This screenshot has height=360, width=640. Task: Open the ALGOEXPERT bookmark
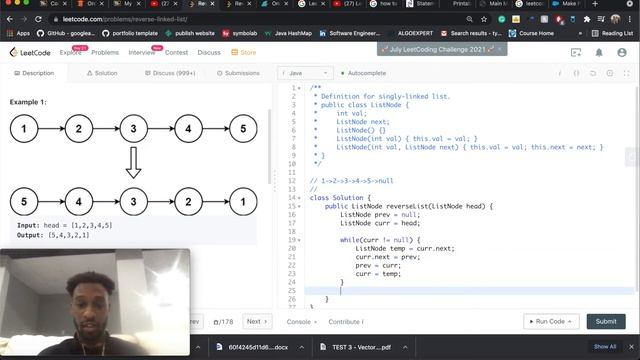415,33
